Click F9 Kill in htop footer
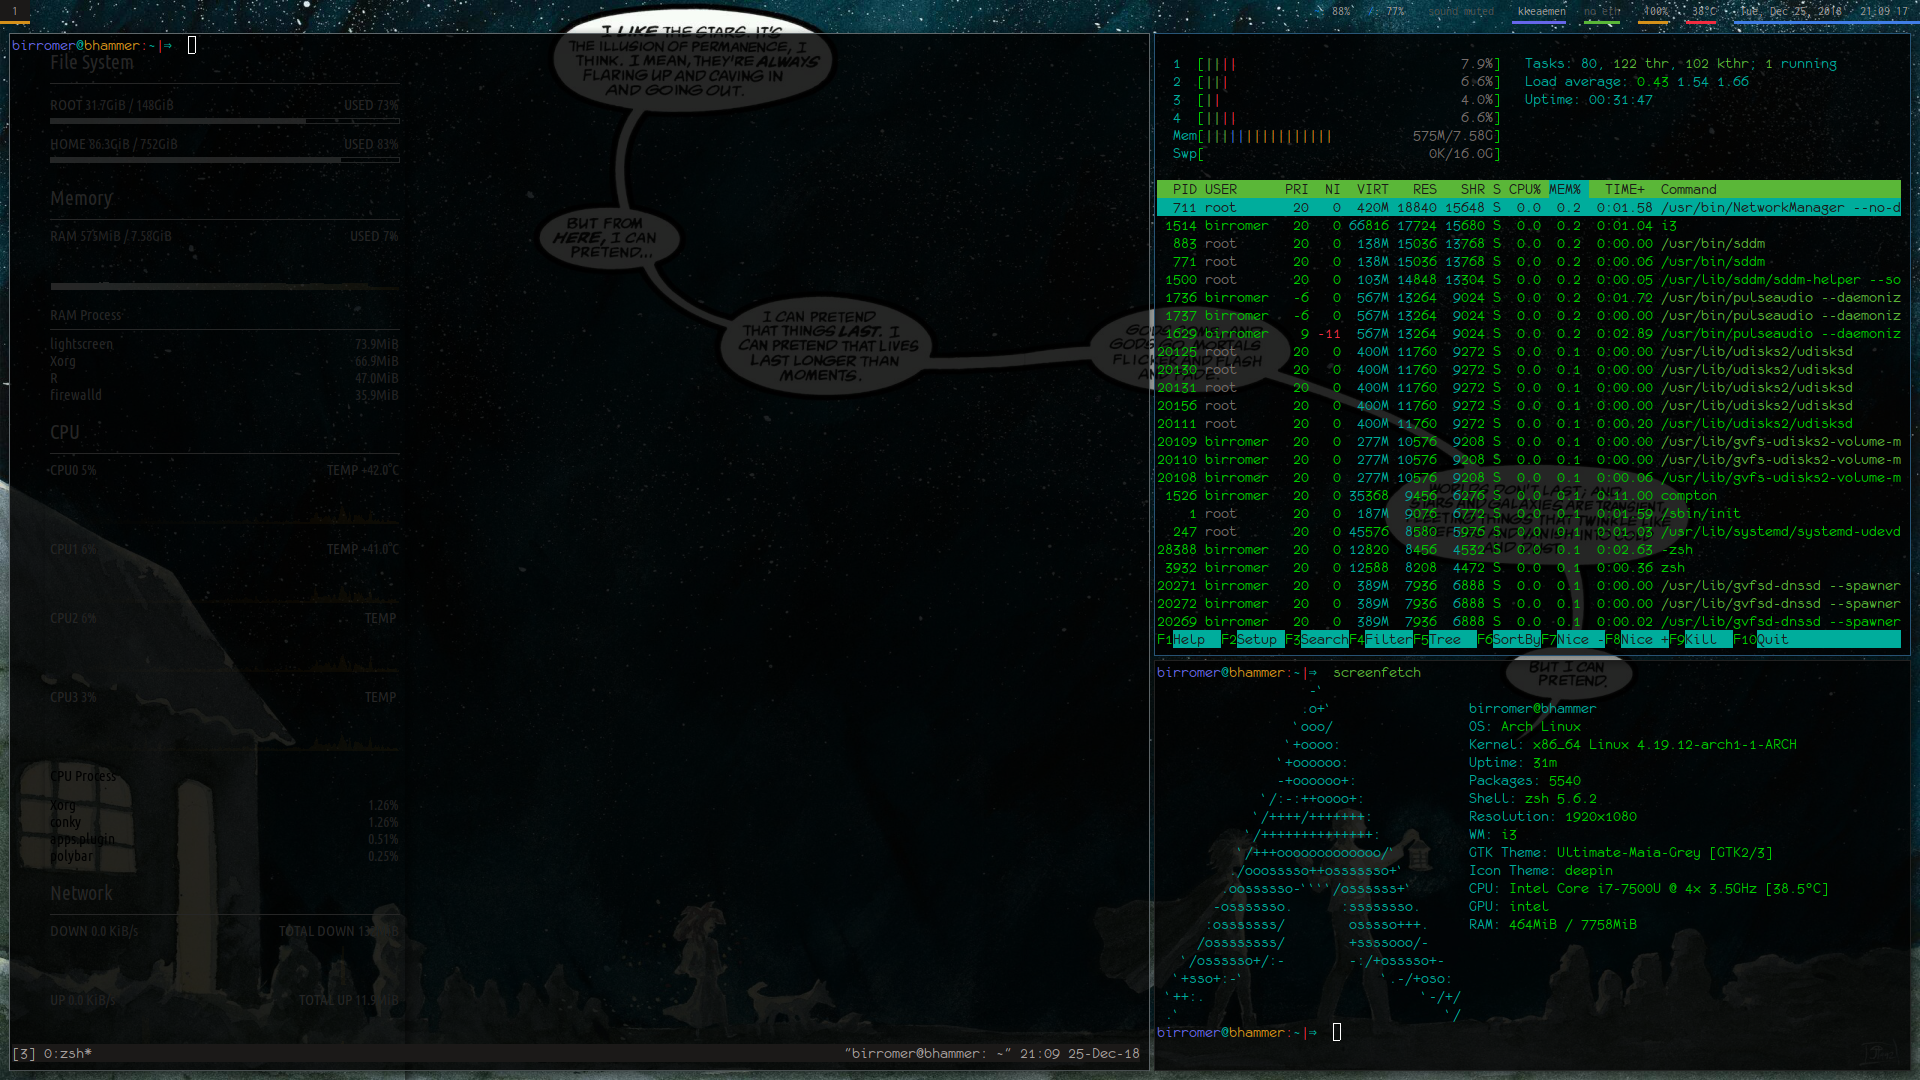The image size is (1920, 1080). pyautogui.click(x=1700, y=640)
